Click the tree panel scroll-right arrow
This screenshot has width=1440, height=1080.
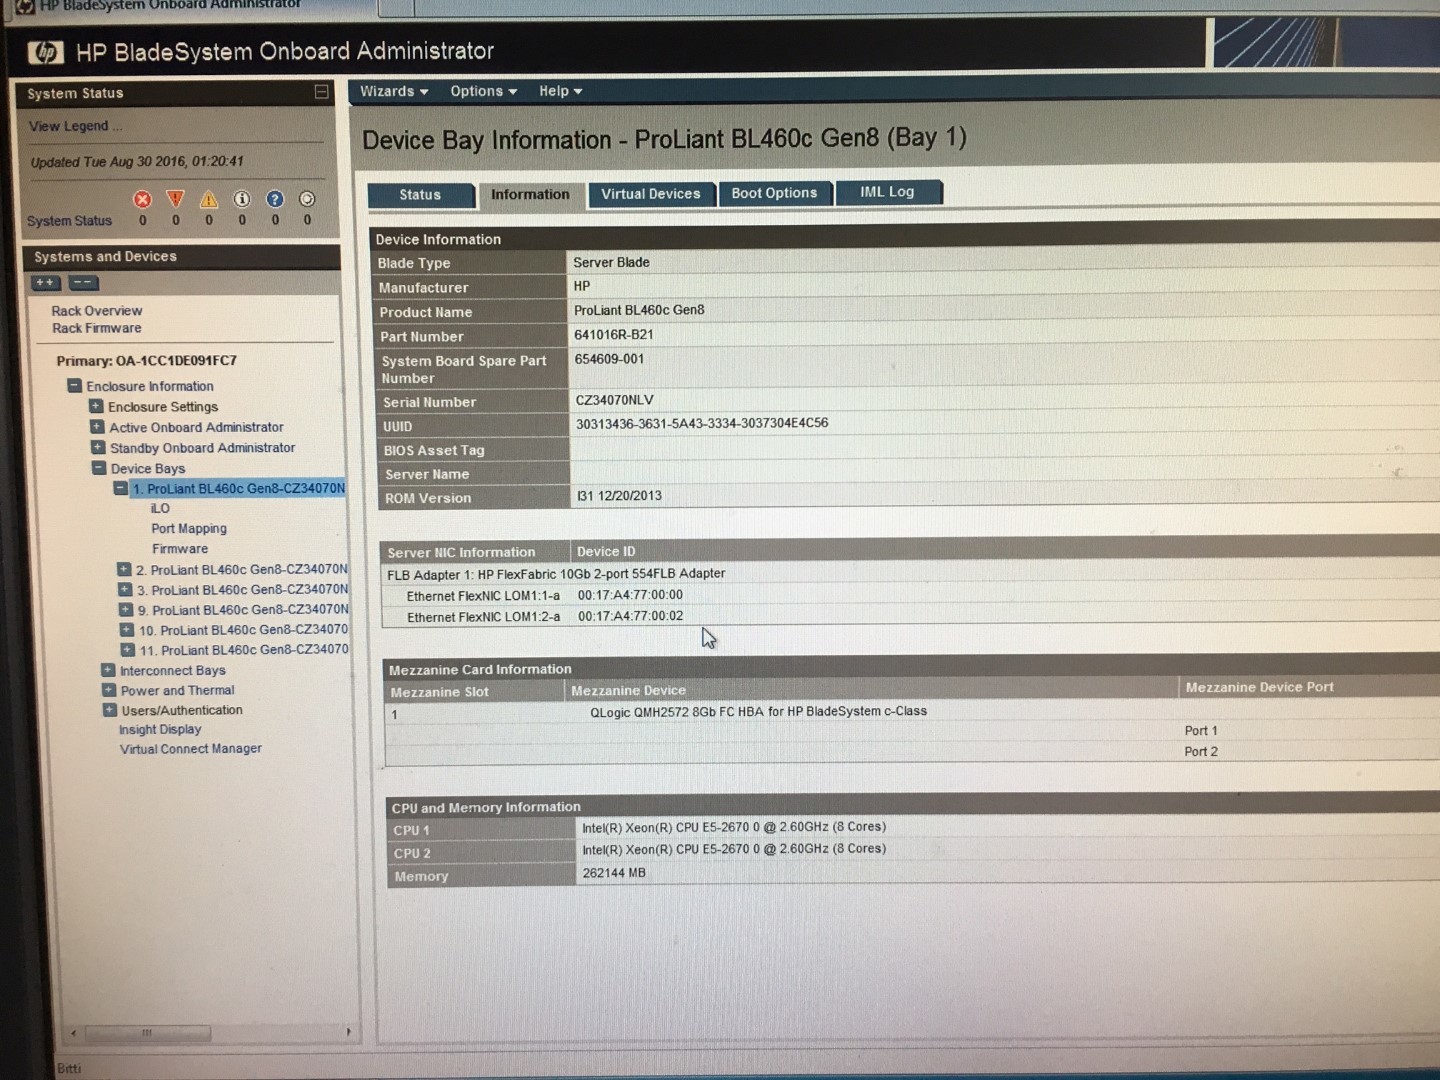(348, 1031)
